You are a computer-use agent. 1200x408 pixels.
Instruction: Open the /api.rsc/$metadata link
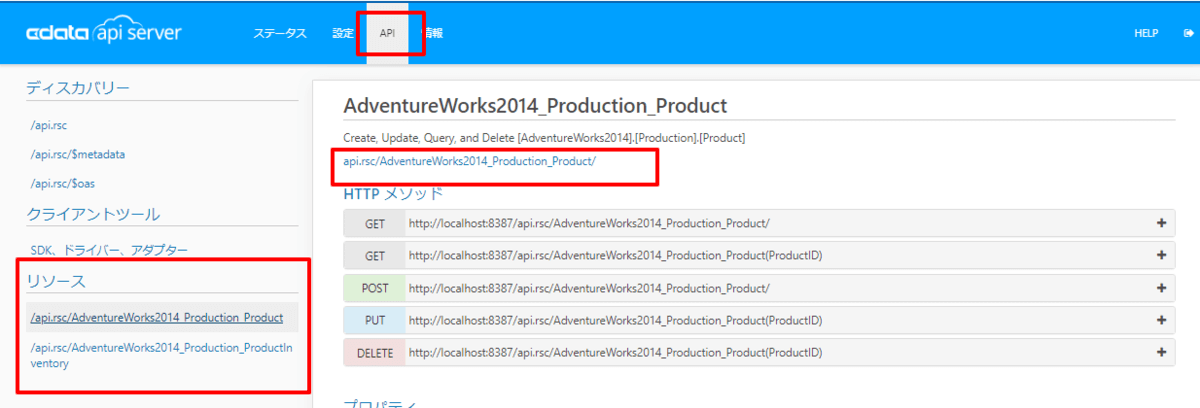(78, 154)
